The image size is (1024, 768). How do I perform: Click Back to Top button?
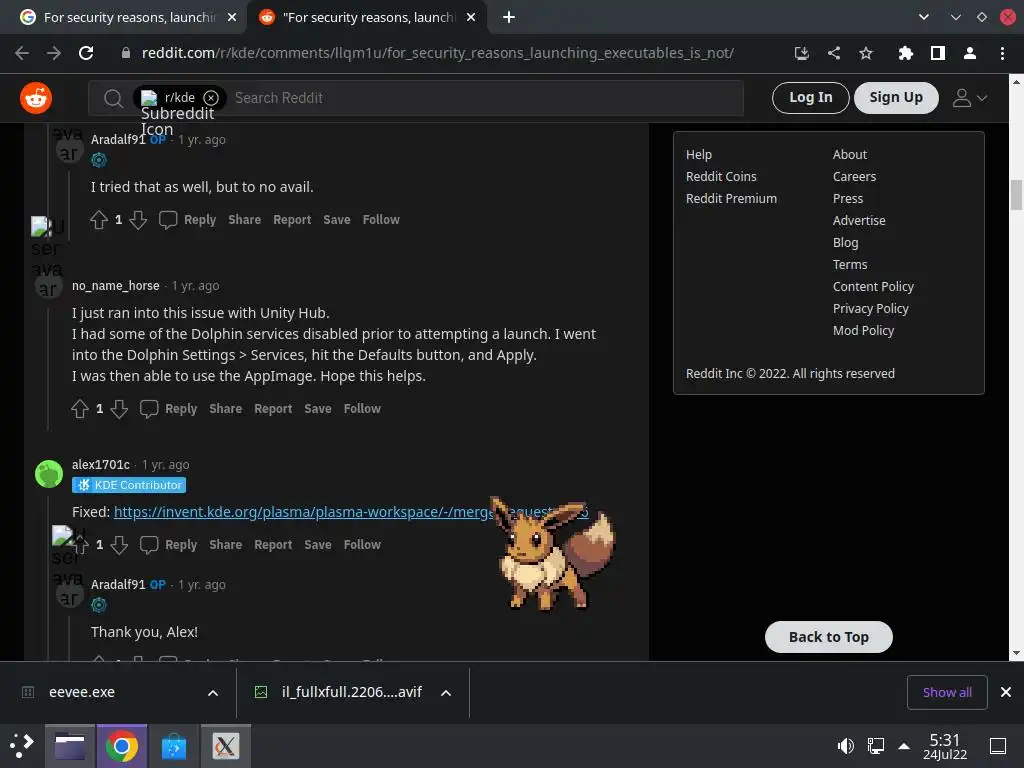(x=829, y=637)
